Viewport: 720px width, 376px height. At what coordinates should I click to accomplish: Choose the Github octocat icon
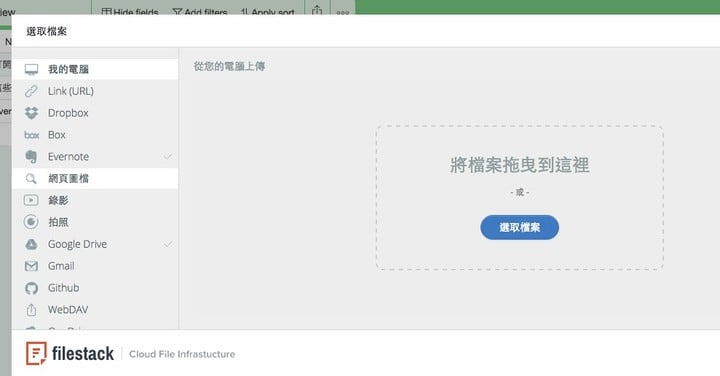pos(31,288)
